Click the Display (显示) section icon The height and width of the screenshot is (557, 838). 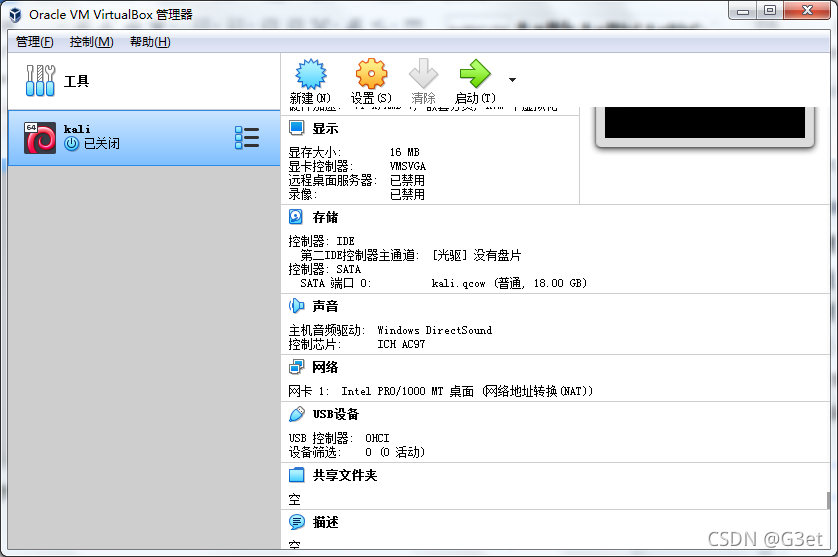296,128
